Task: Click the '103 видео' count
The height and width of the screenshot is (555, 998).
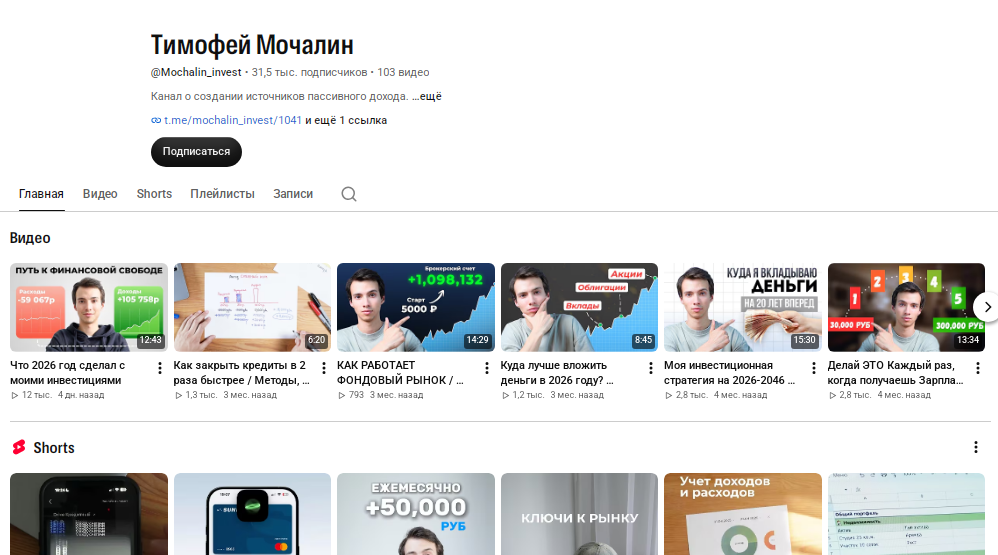Action: pyautogui.click(x=404, y=73)
